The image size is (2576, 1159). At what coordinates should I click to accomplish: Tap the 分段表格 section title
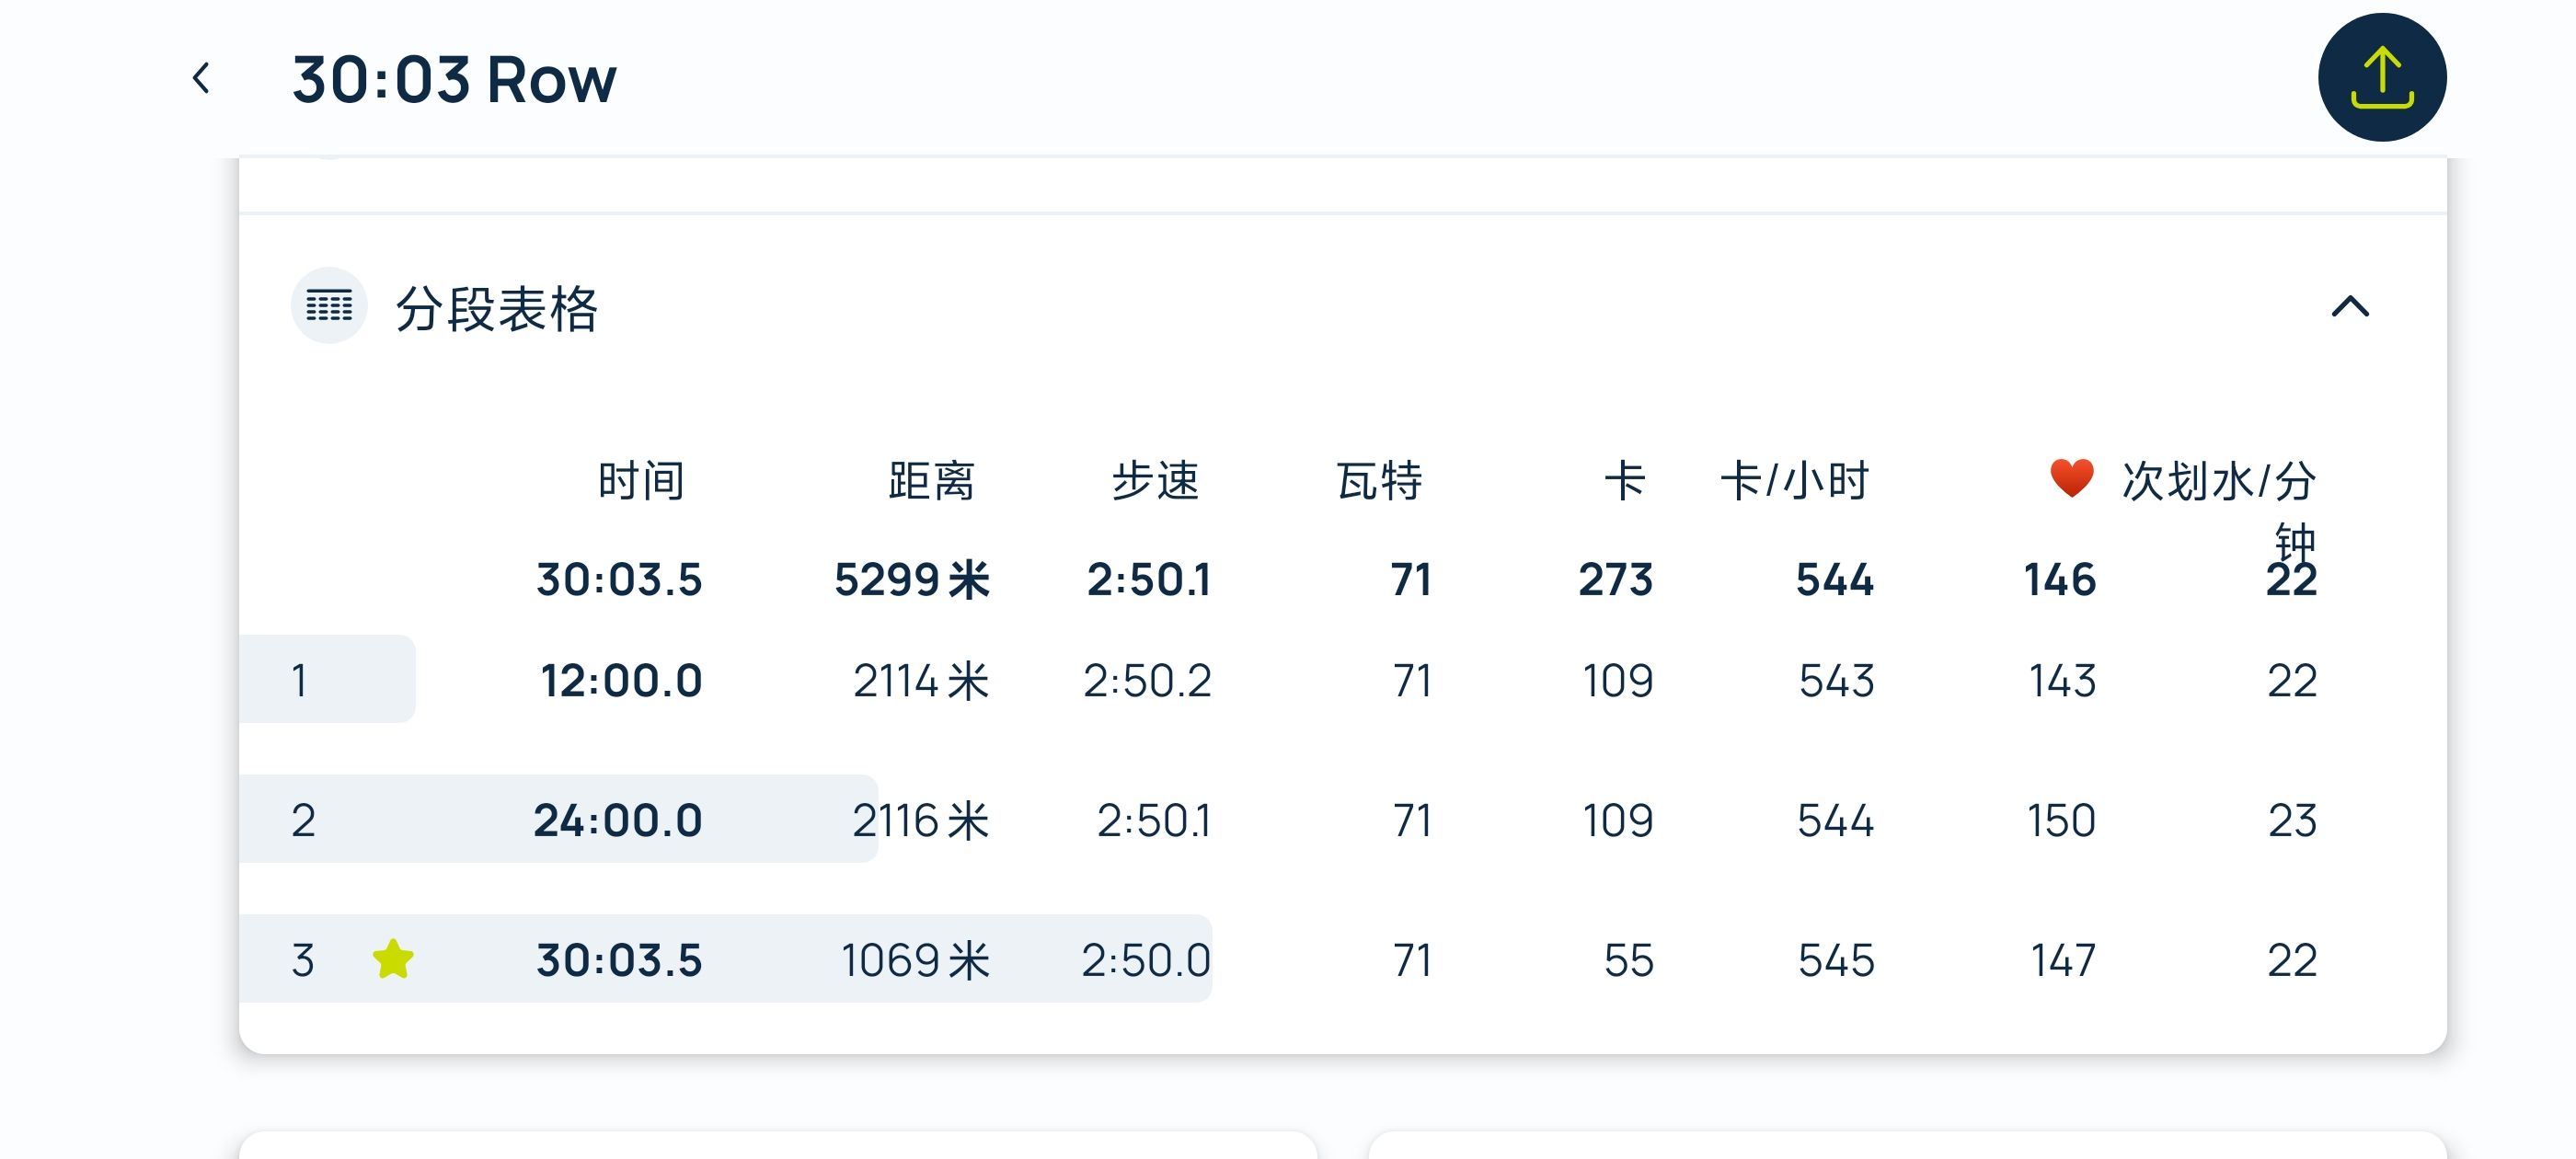pyautogui.click(x=497, y=308)
